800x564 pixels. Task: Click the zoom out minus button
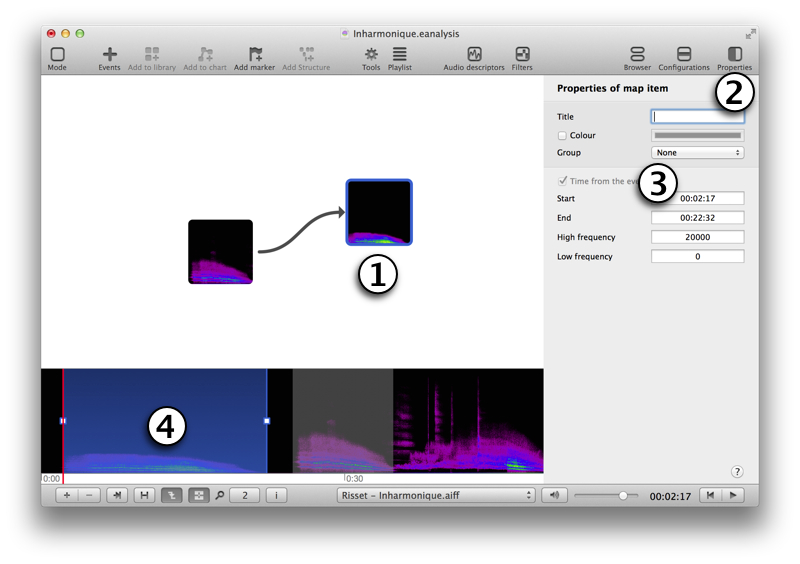[x=89, y=495]
